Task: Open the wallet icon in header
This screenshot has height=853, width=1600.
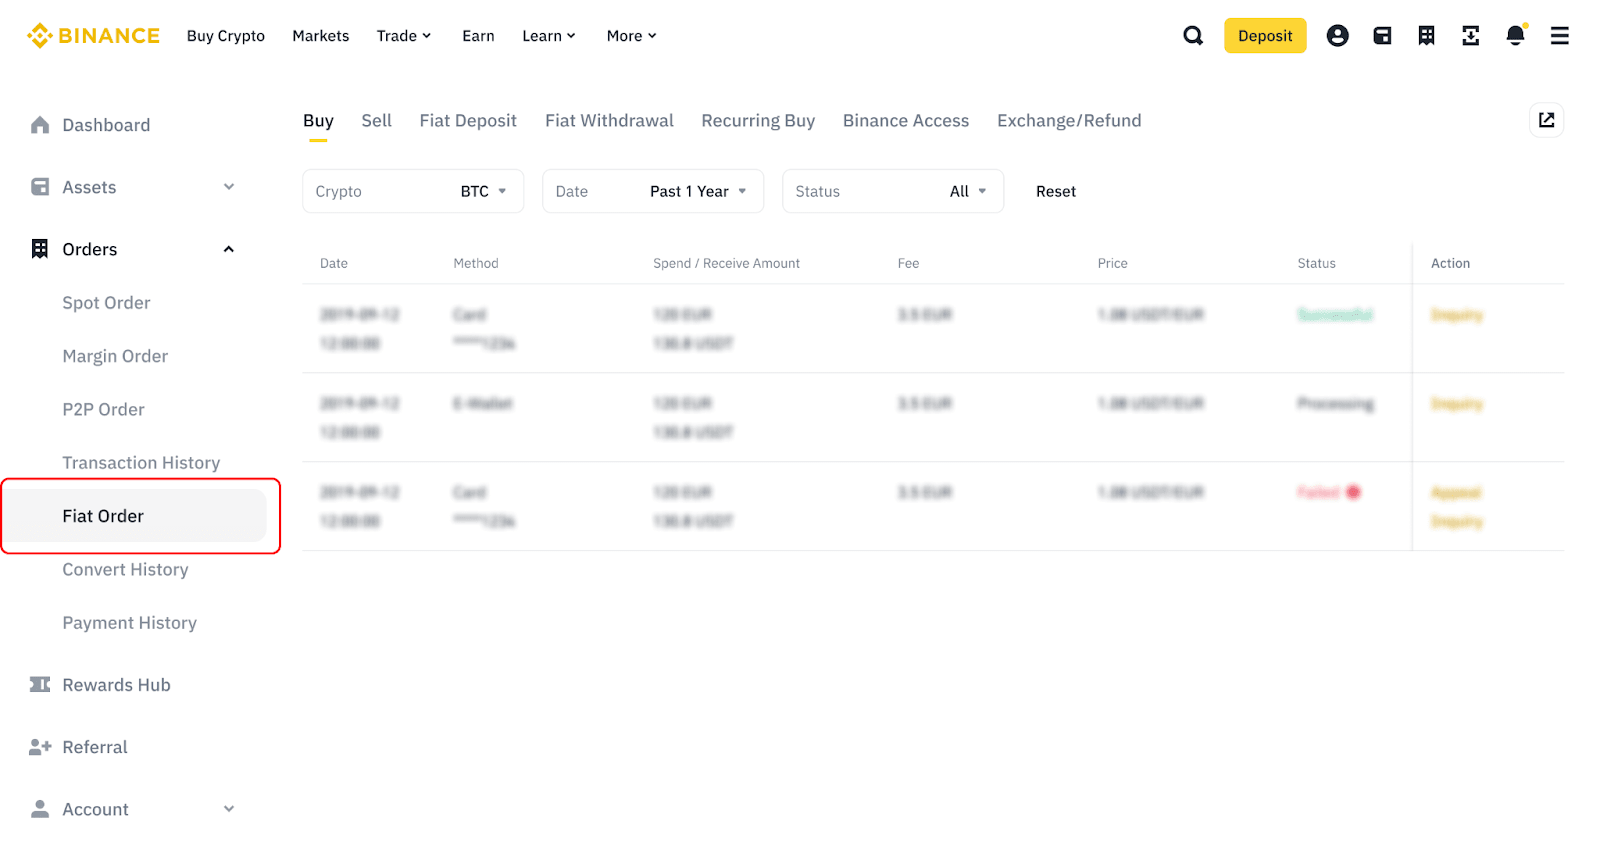Action: click(x=1382, y=36)
